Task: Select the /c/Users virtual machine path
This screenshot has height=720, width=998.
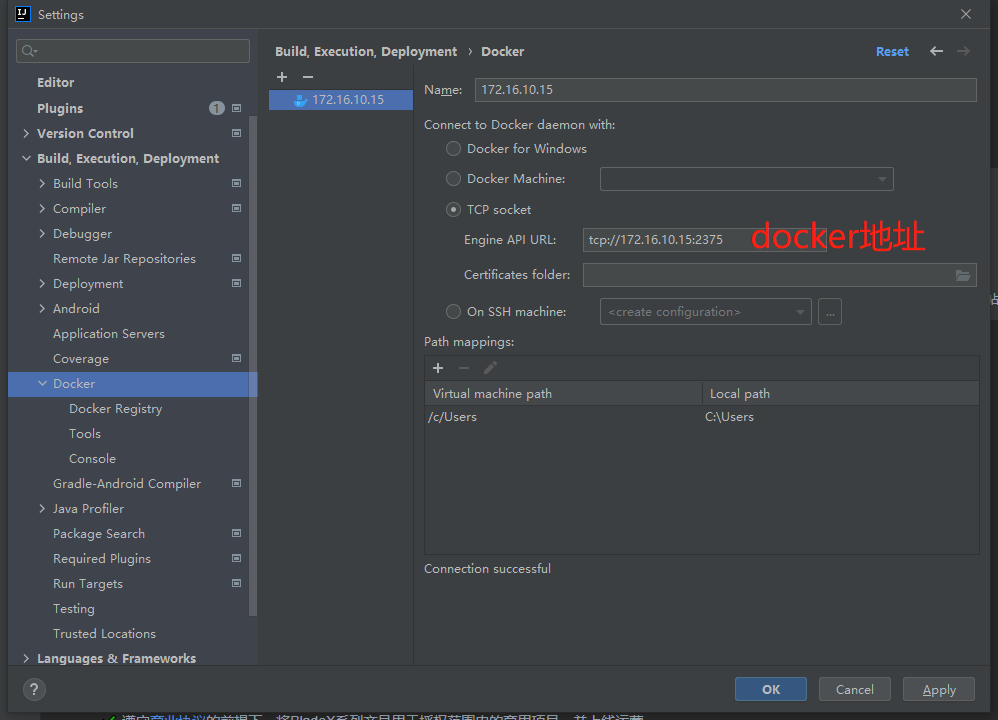Action: 453,417
